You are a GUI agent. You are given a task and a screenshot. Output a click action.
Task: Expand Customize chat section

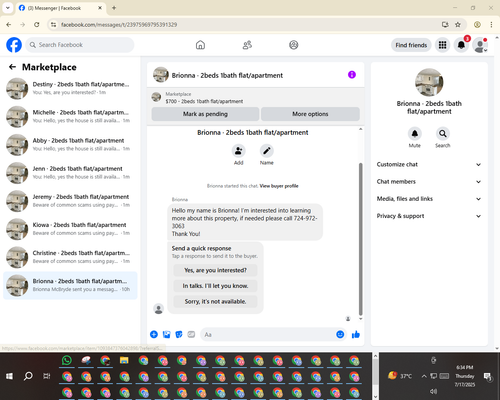[x=429, y=164]
